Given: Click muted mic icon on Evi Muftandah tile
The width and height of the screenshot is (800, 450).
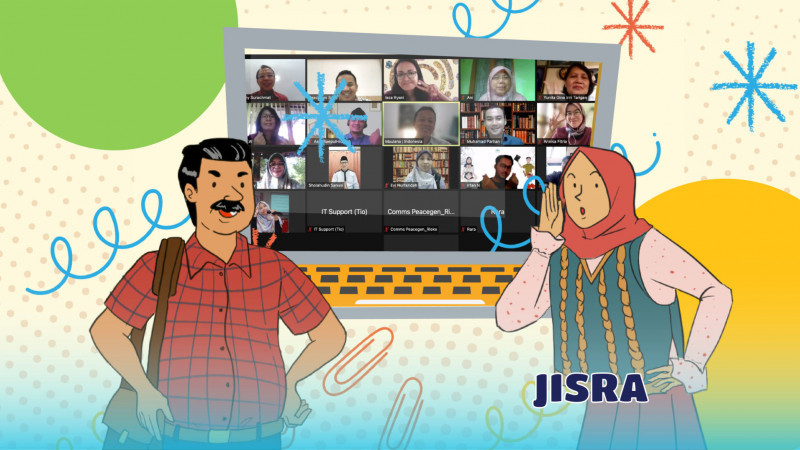Looking at the screenshot, I should pyautogui.click(x=387, y=185).
